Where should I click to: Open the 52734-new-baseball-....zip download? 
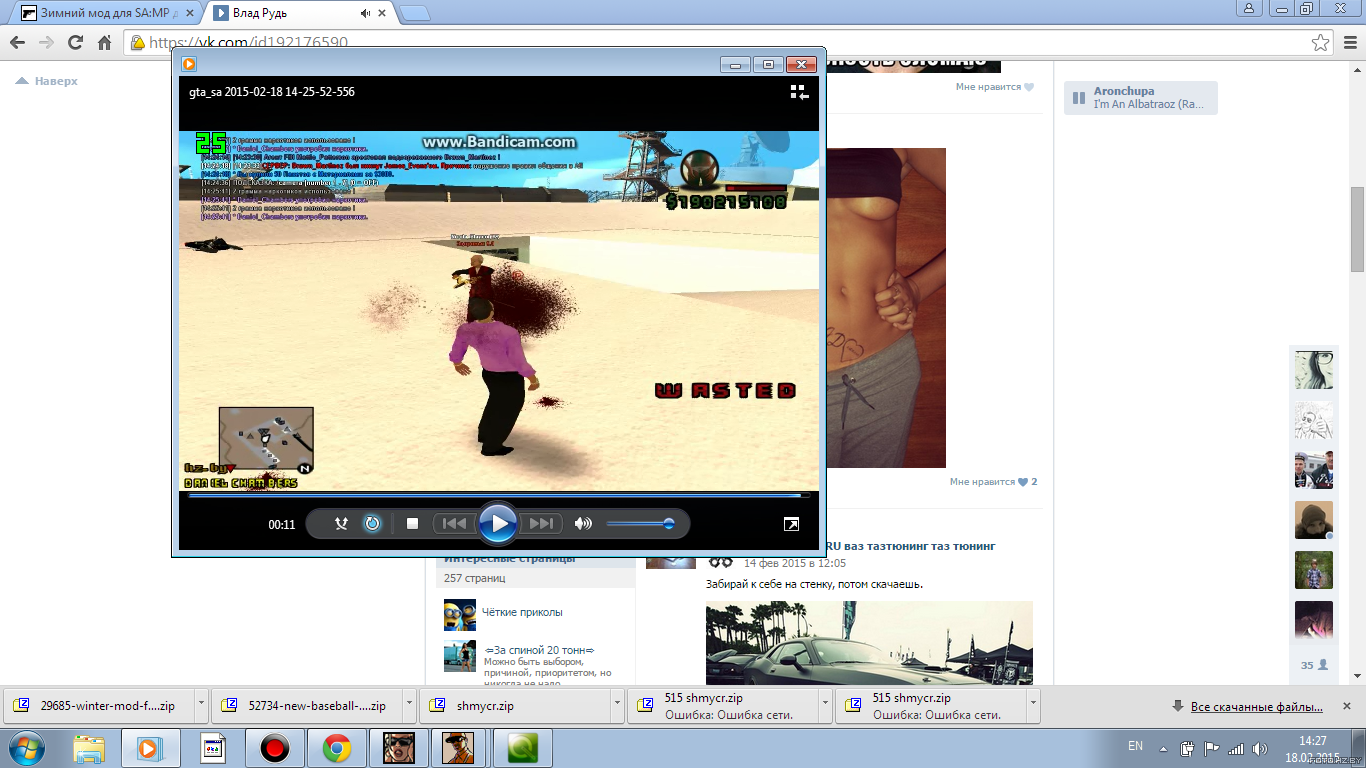(x=308, y=706)
